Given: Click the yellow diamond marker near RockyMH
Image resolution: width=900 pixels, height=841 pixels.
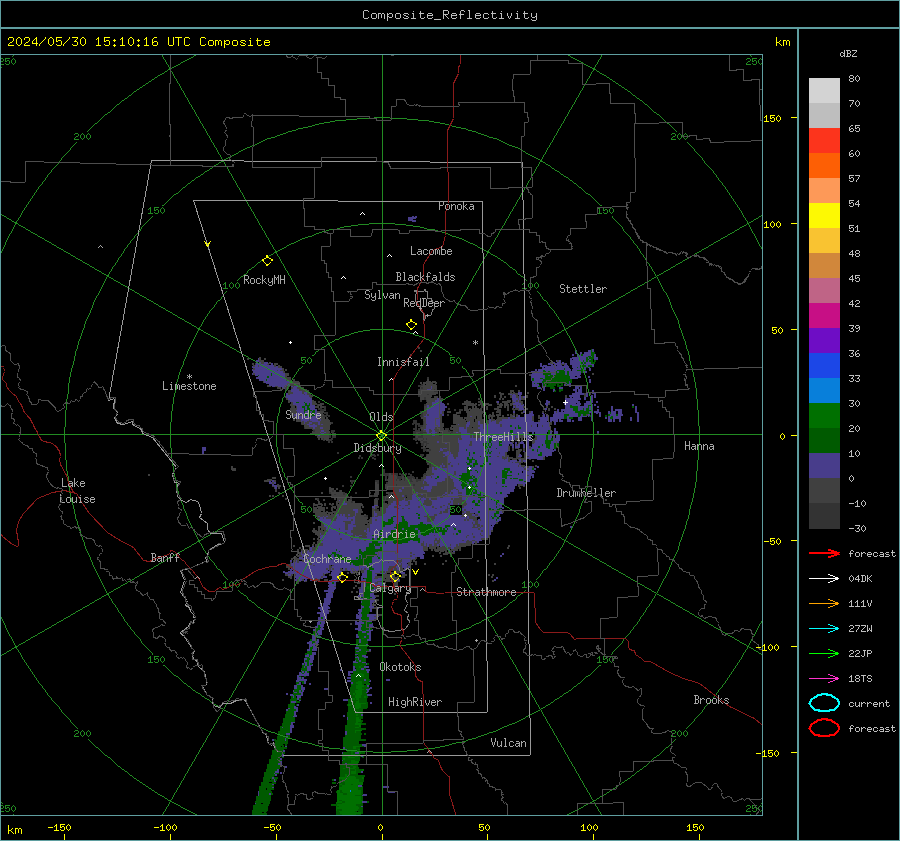Looking at the screenshot, I should 267,261.
